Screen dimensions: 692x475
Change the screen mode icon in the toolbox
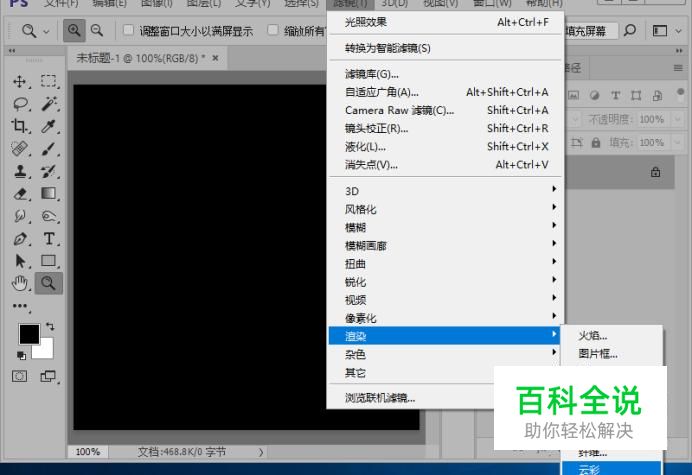point(48,376)
